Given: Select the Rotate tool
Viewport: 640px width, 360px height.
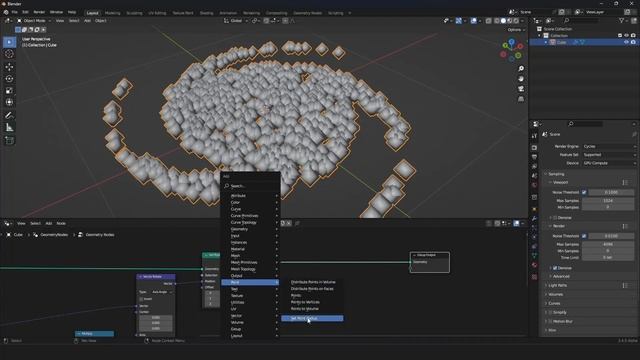Looking at the screenshot, I should pyautogui.click(x=9, y=78).
